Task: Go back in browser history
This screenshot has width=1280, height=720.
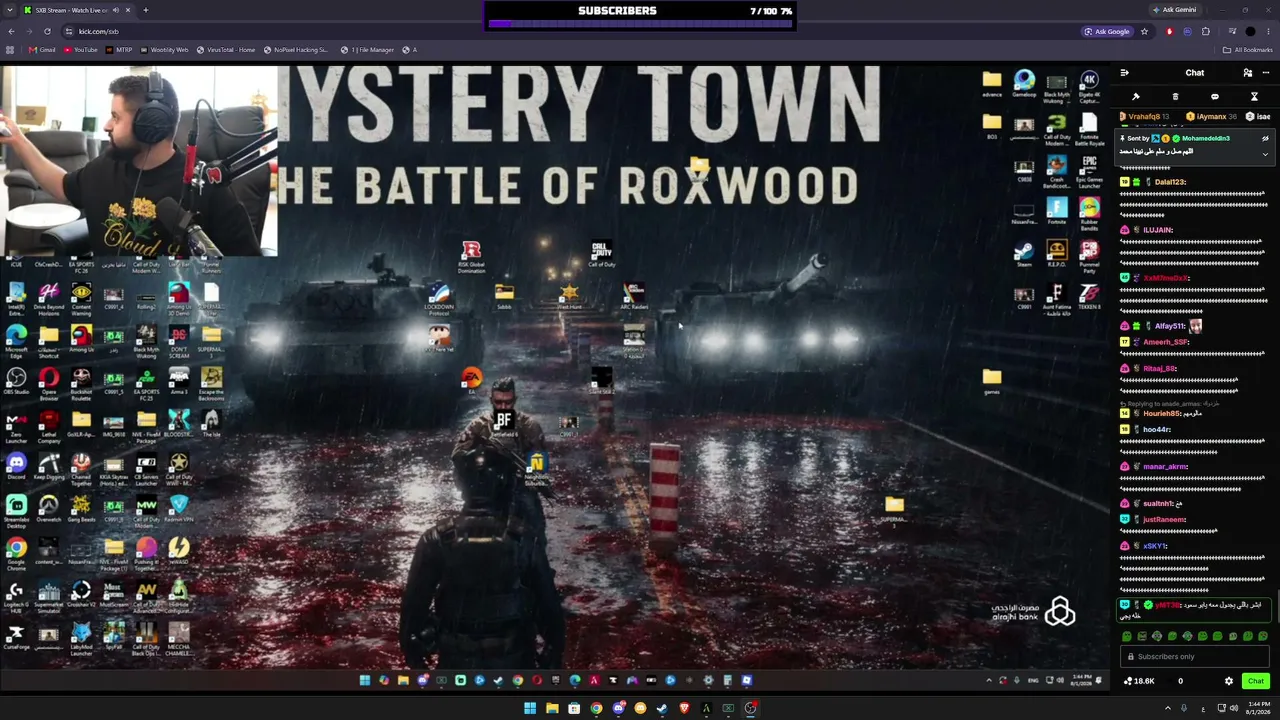Action: (x=11, y=31)
